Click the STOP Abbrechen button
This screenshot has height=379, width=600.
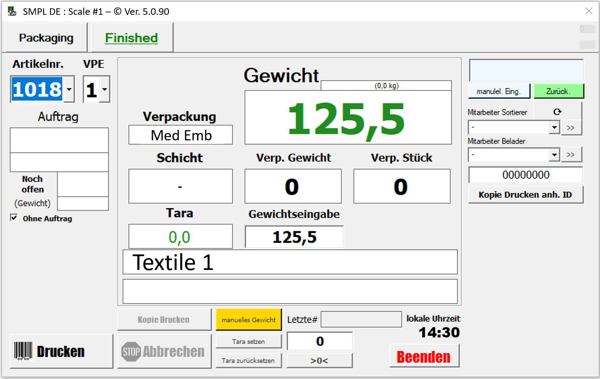pyautogui.click(x=164, y=351)
